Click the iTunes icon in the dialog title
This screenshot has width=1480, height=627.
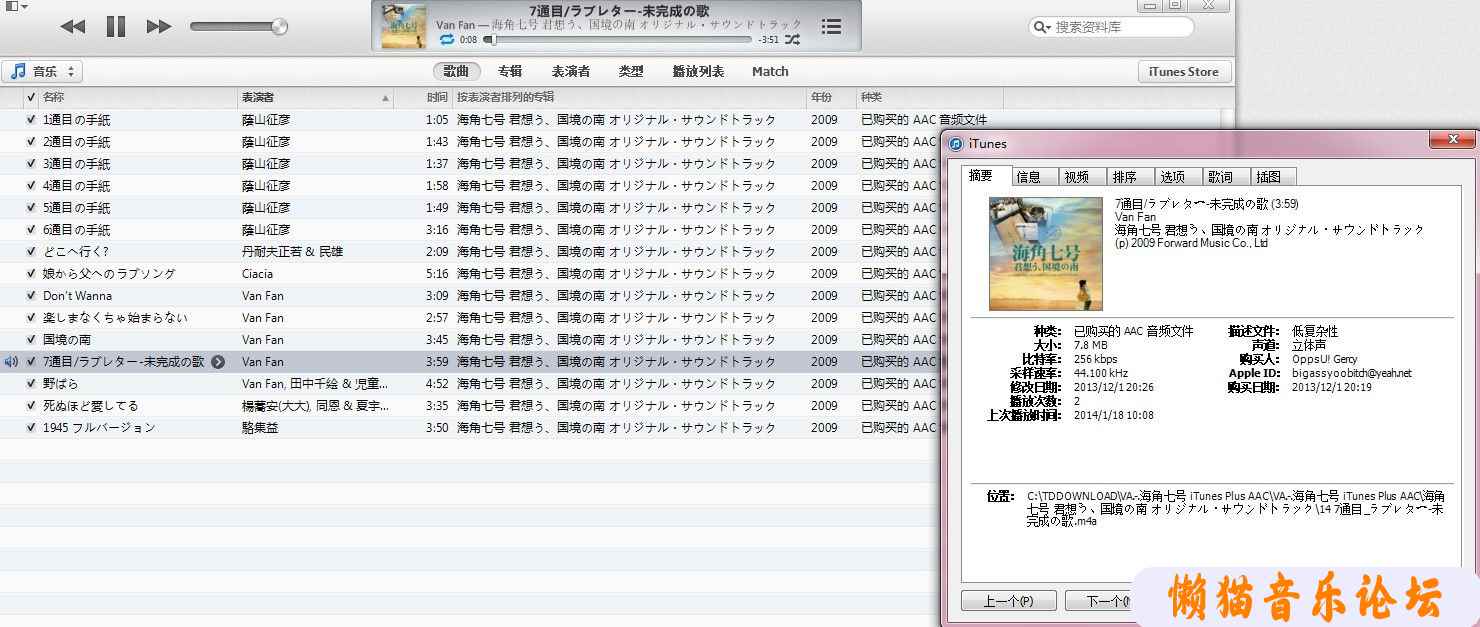click(x=956, y=143)
